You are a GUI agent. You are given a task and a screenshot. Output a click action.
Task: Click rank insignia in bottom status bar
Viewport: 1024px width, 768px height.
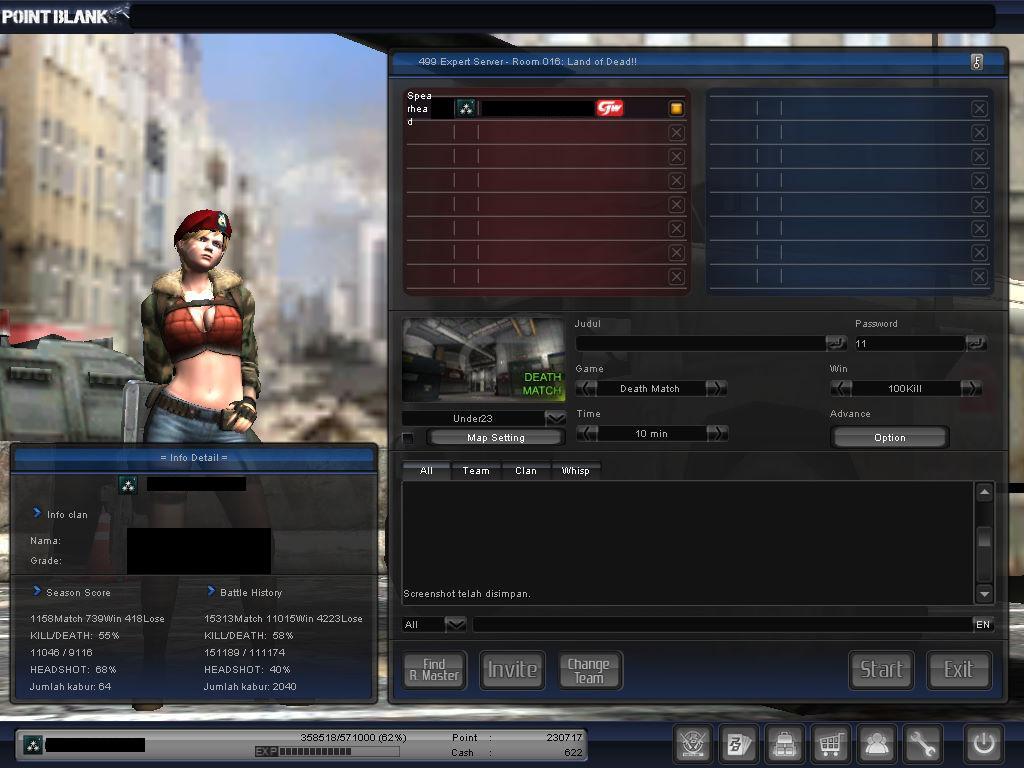point(33,744)
